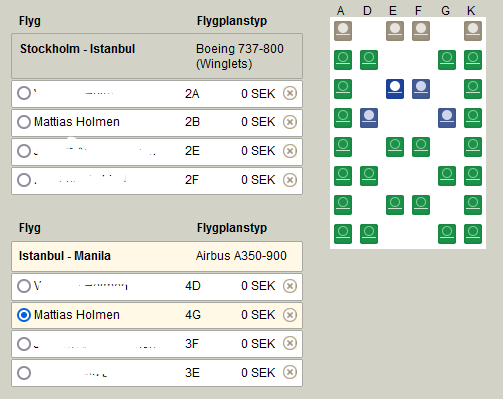This screenshot has height=399, width=503.
Task: Click the grey unavailable seat in column K
Action: [x=473, y=31]
